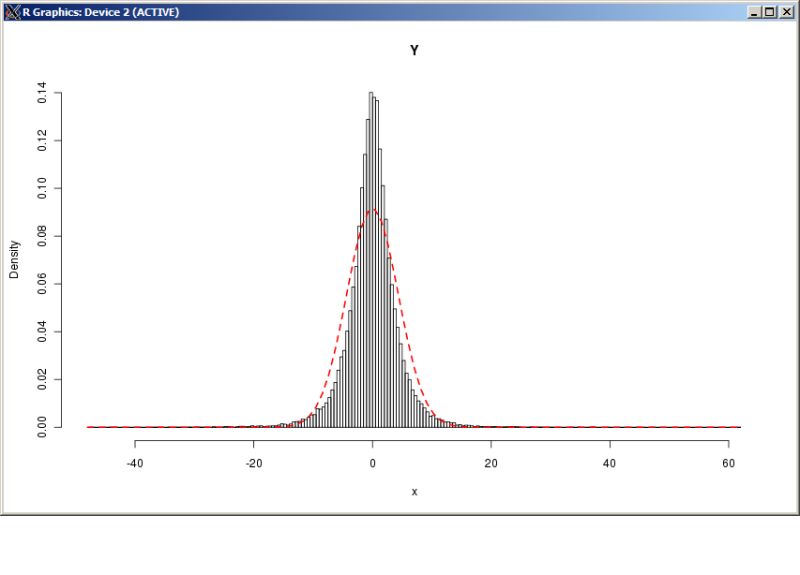Maximize the R Graphics Device 2 window
800x575 pixels.
770,12
